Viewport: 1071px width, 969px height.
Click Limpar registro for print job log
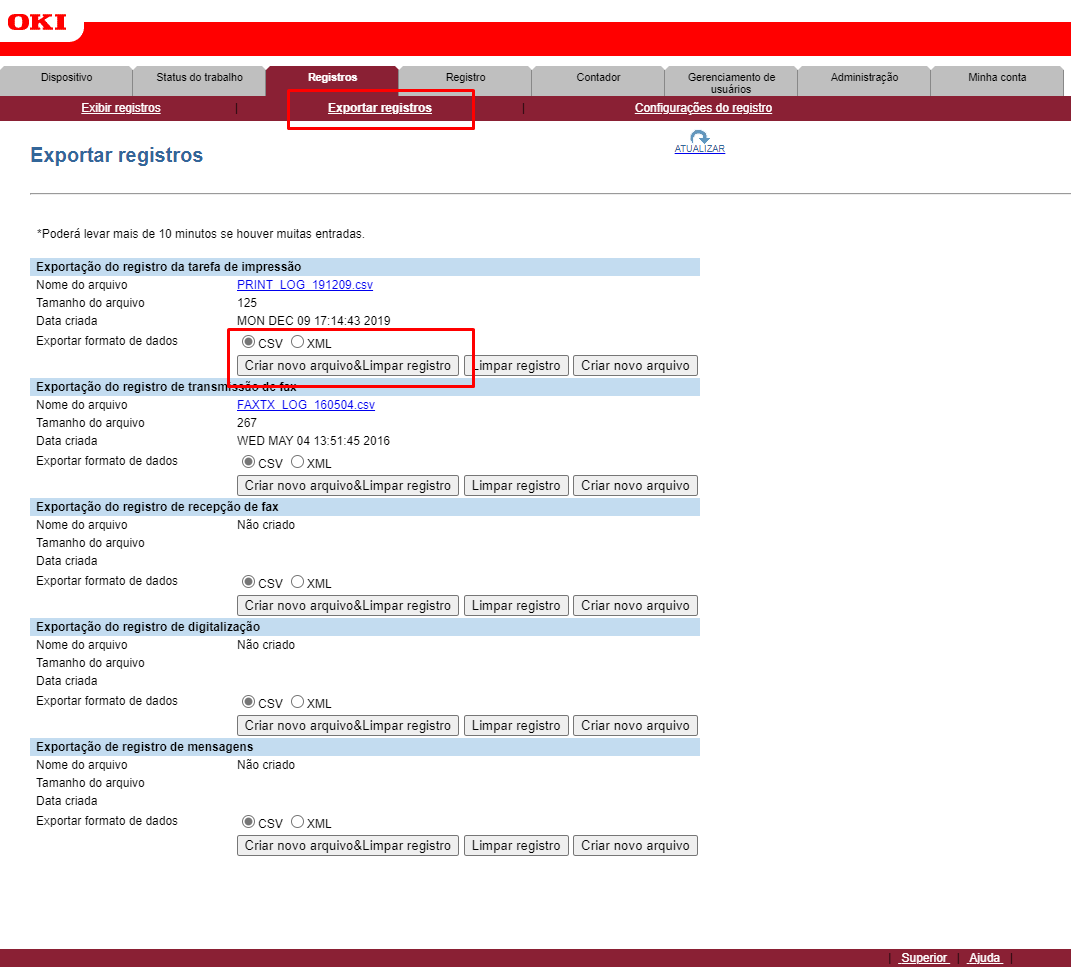(x=516, y=366)
